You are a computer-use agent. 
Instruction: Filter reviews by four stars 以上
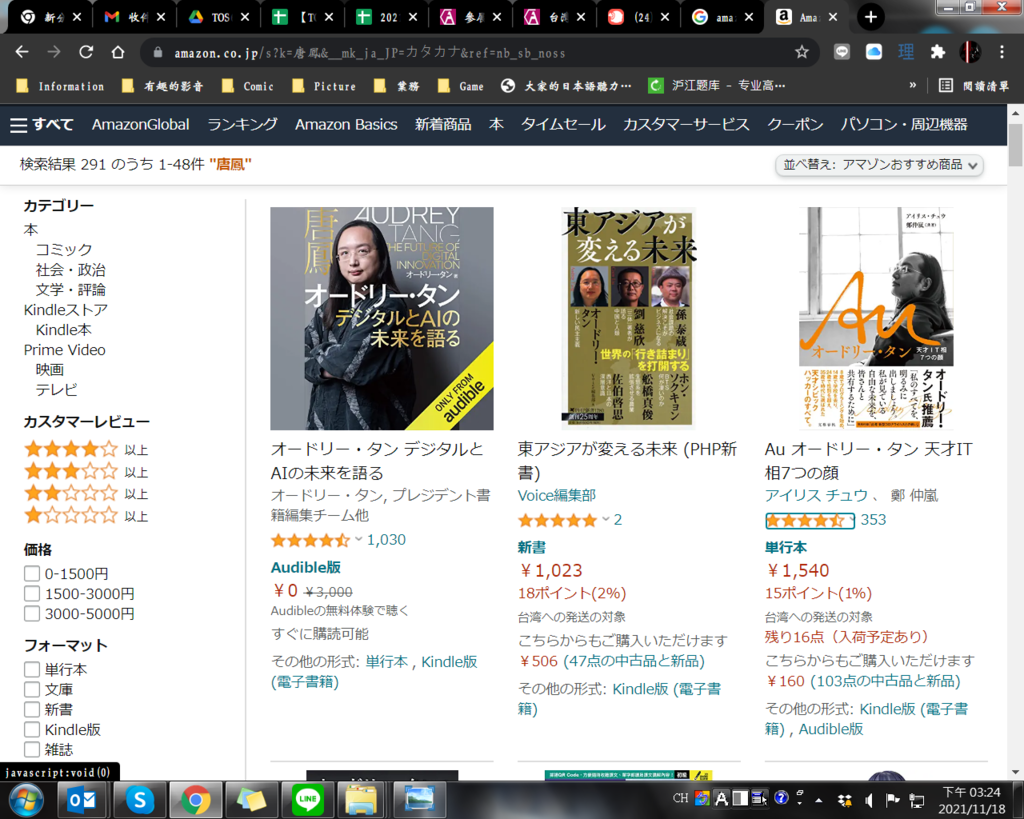click(x=86, y=449)
